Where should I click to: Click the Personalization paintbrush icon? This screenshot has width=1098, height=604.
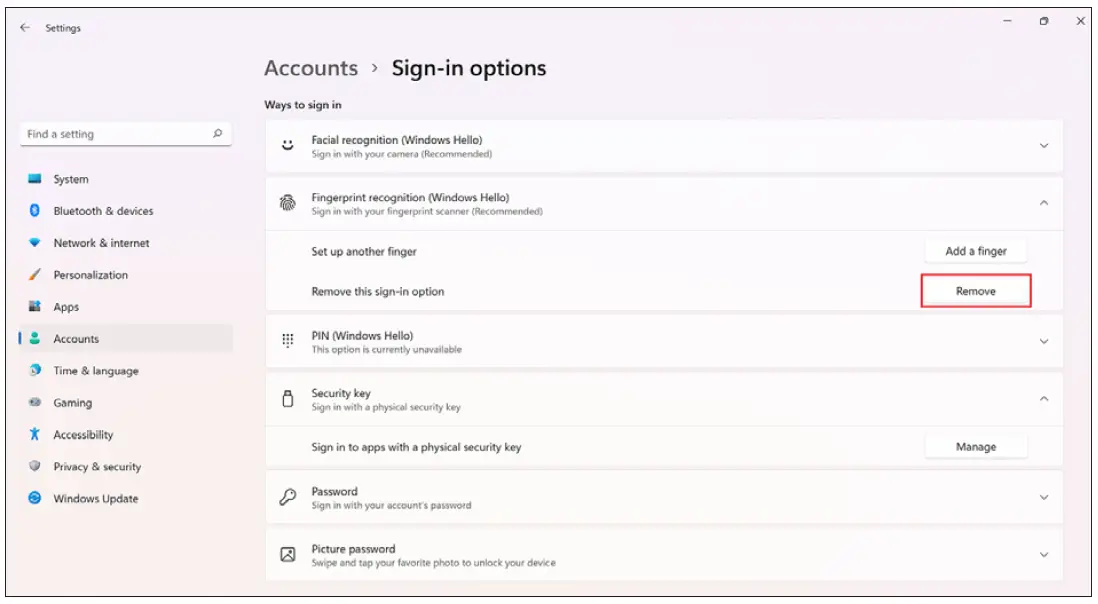(x=35, y=275)
